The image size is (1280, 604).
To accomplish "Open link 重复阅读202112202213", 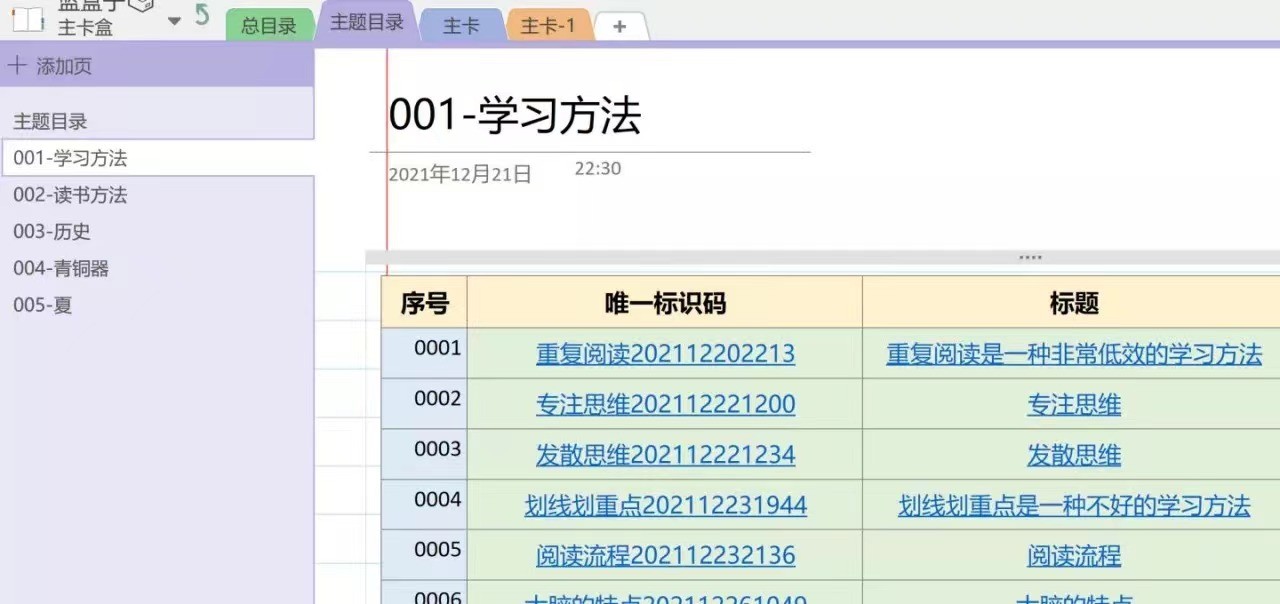I will tap(665, 354).
